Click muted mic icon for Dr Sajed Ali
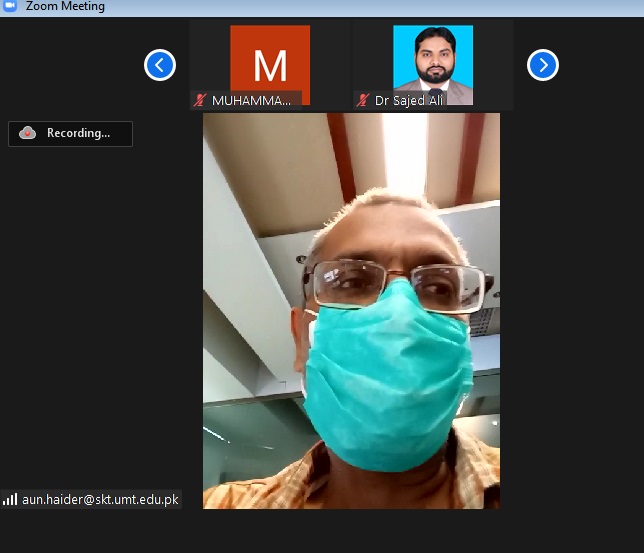The width and height of the screenshot is (644, 553). point(363,100)
